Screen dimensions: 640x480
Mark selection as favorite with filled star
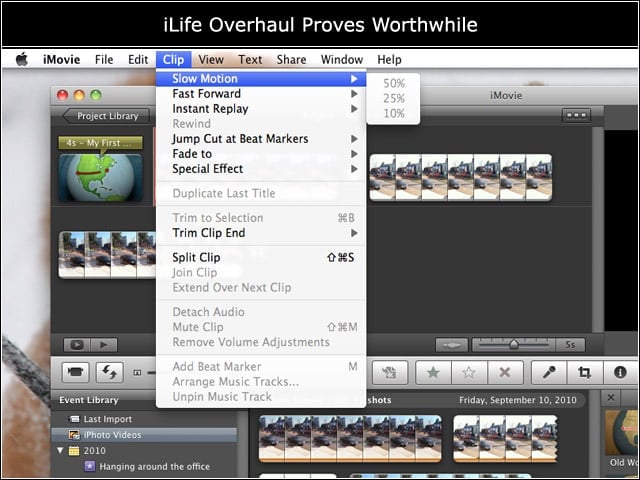[x=433, y=372]
